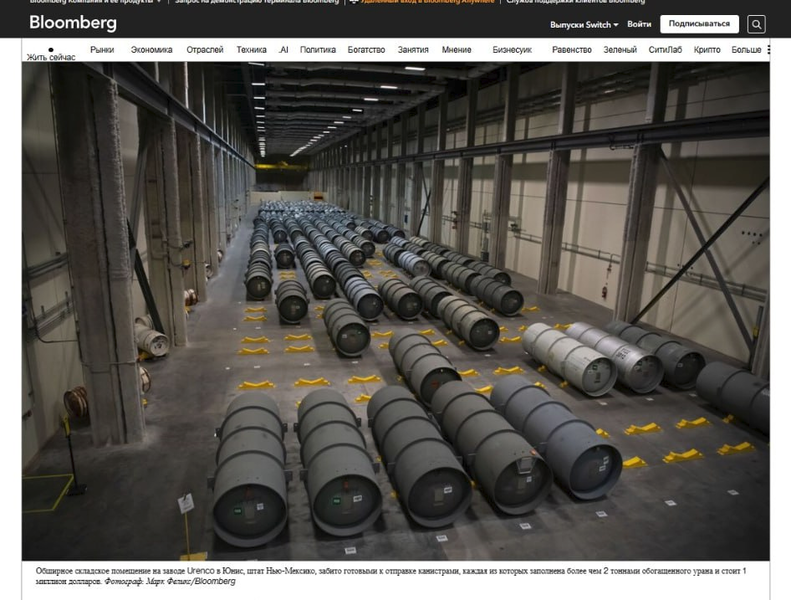The height and width of the screenshot is (600, 791).
Task: Click the three-dots icon beside Больше
Action: point(768,49)
